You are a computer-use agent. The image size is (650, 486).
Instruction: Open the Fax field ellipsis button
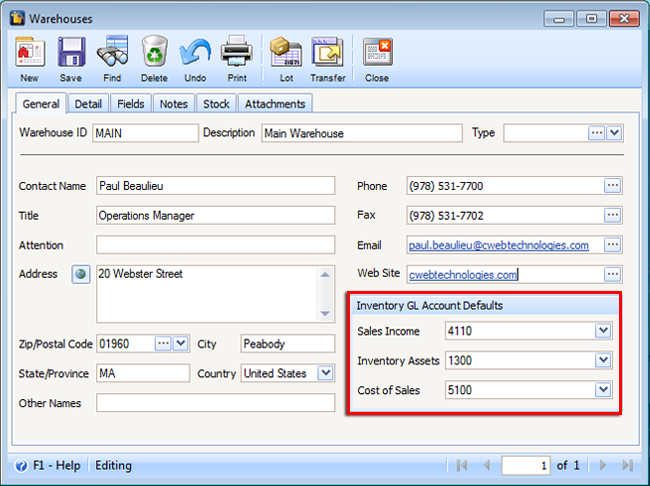tap(612, 215)
